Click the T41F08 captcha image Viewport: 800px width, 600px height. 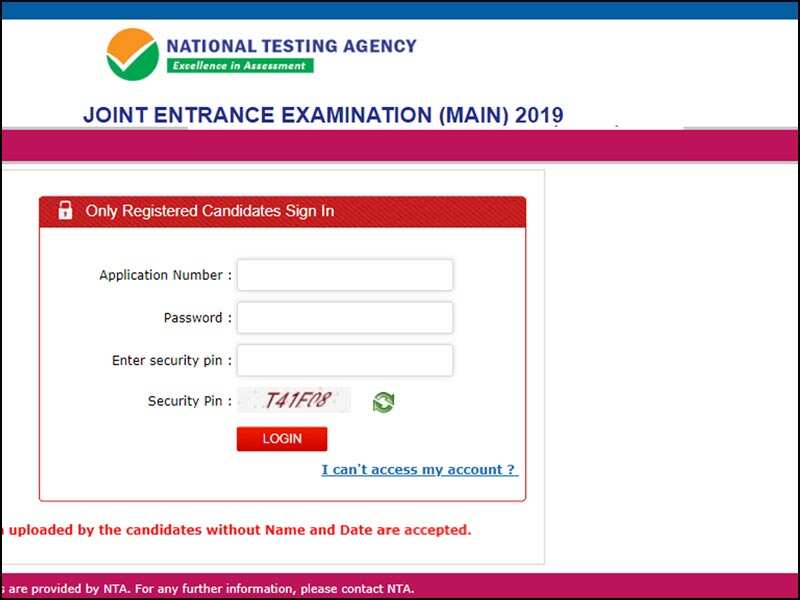(x=294, y=401)
